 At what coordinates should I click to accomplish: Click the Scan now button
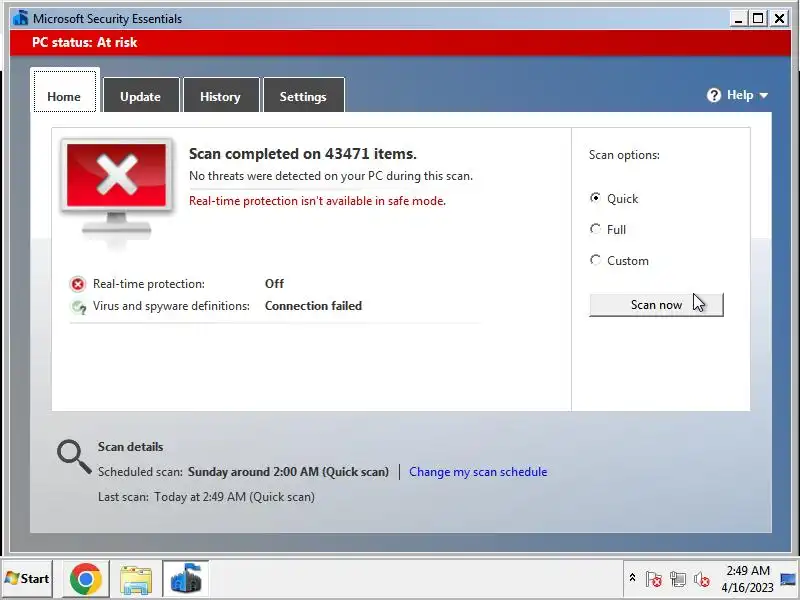tap(656, 305)
